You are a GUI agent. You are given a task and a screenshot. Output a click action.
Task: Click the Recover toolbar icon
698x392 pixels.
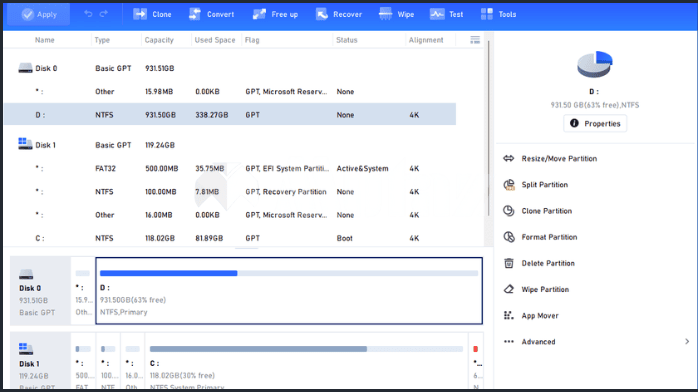coord(322,14)
